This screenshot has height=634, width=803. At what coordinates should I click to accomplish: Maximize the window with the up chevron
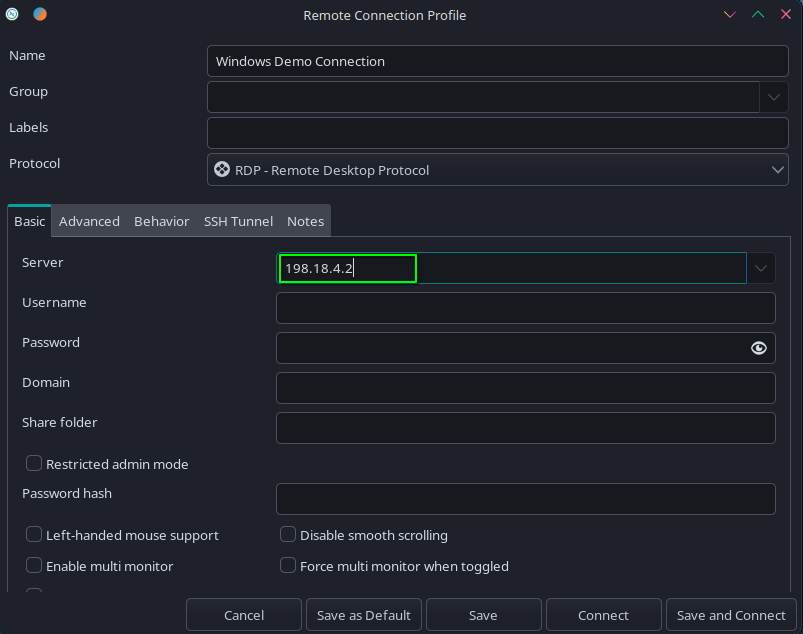758,15
